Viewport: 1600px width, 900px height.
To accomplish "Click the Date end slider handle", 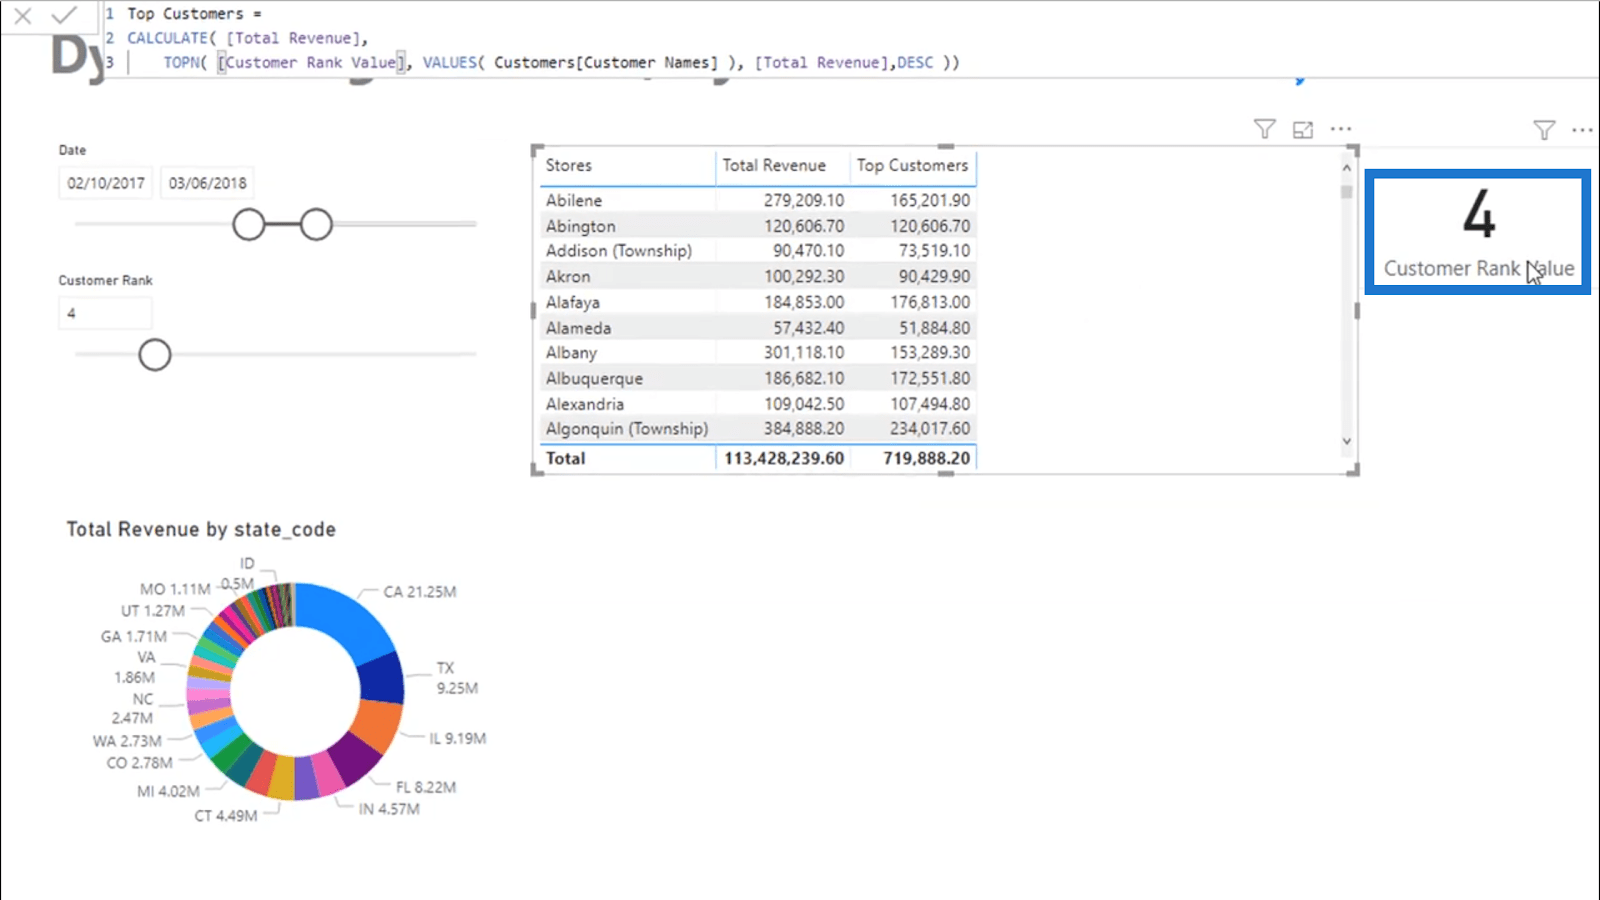I will pos(316,225).
